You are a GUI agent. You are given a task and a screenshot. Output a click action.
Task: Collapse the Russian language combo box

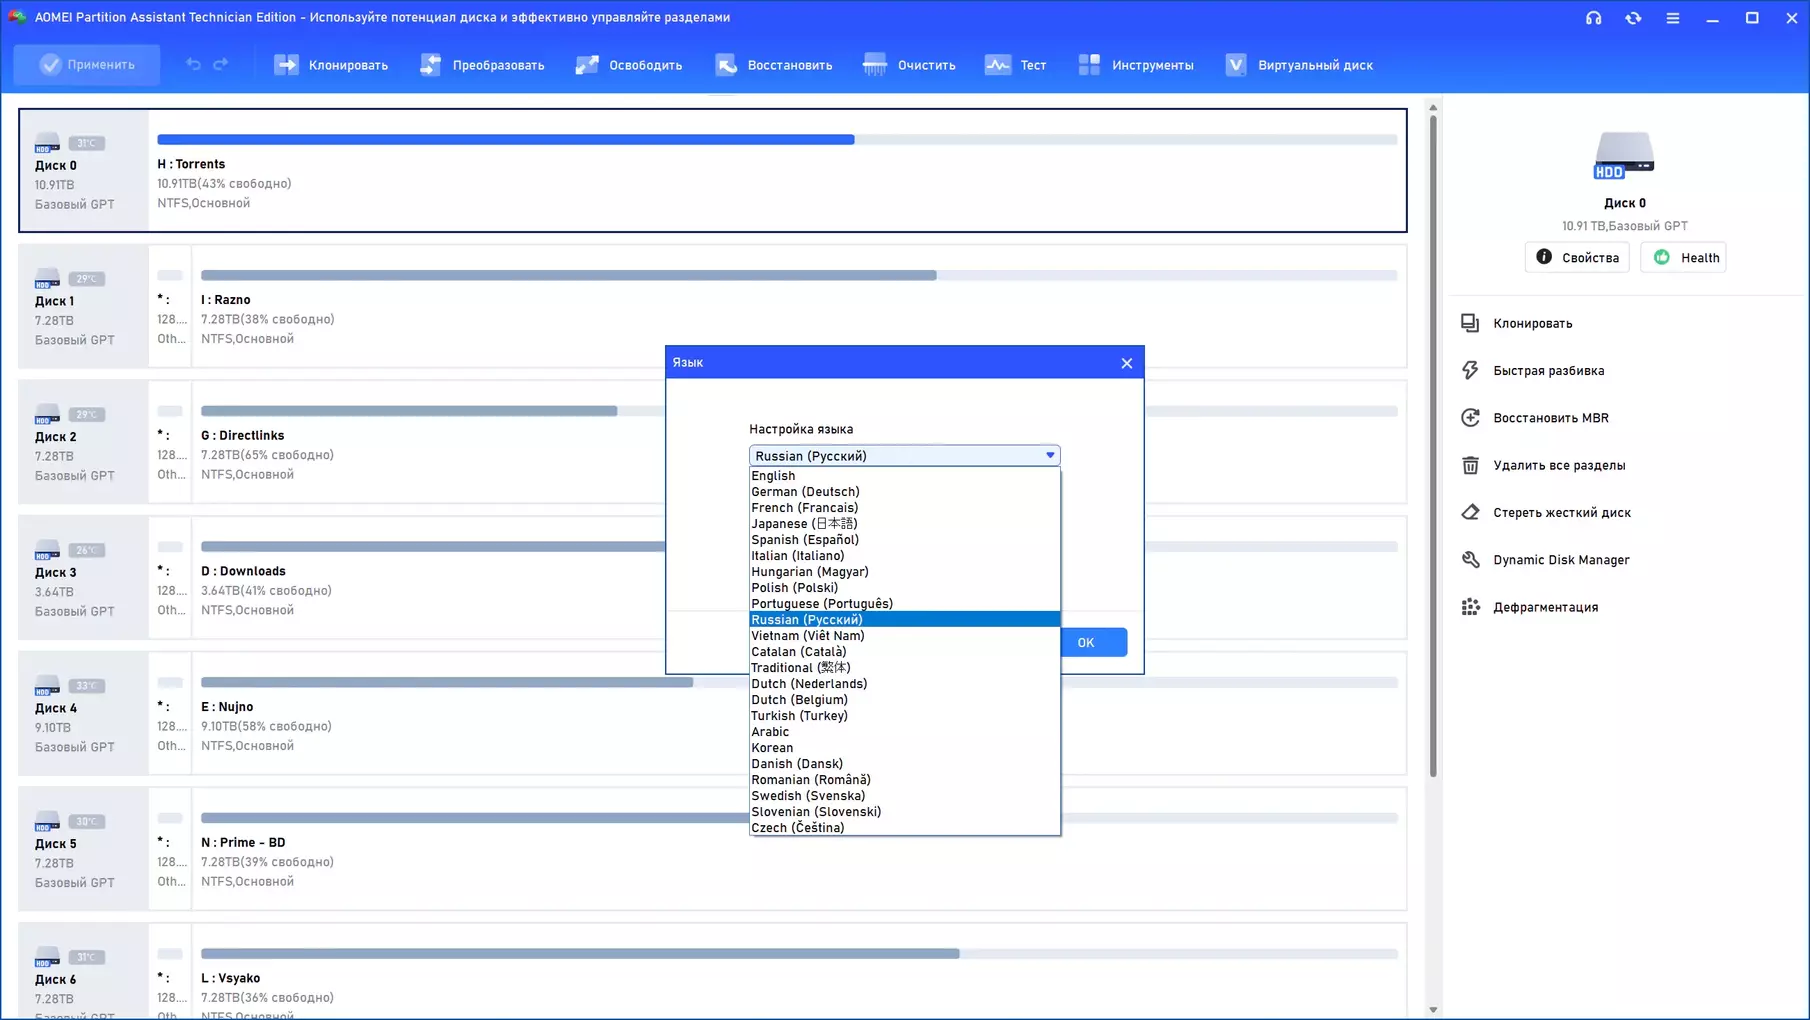1050,455
